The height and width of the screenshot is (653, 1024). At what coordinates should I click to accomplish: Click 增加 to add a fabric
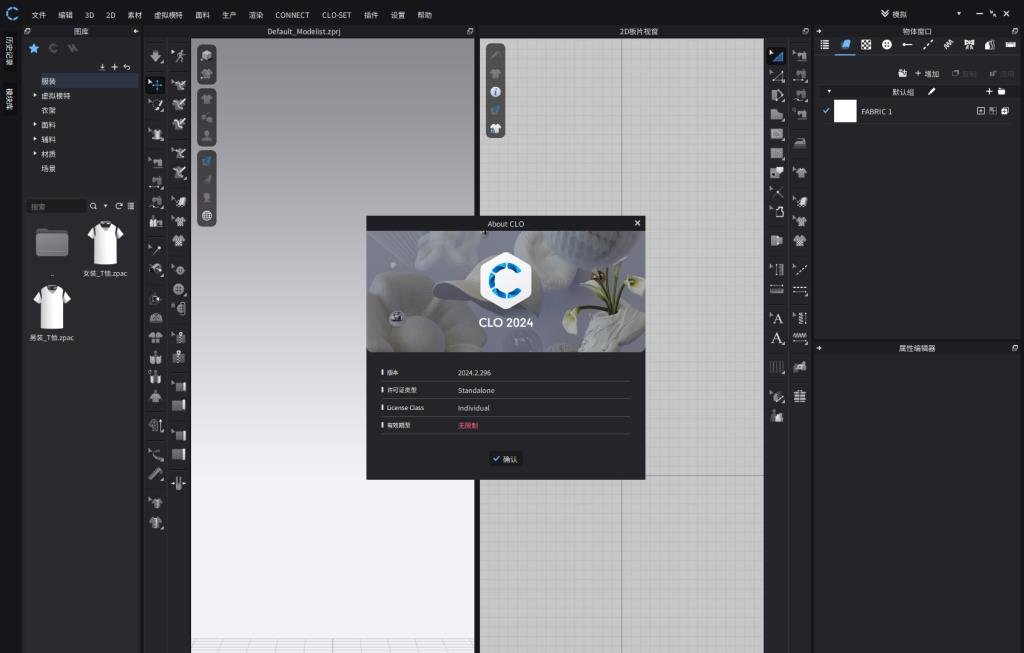(927, 73)
